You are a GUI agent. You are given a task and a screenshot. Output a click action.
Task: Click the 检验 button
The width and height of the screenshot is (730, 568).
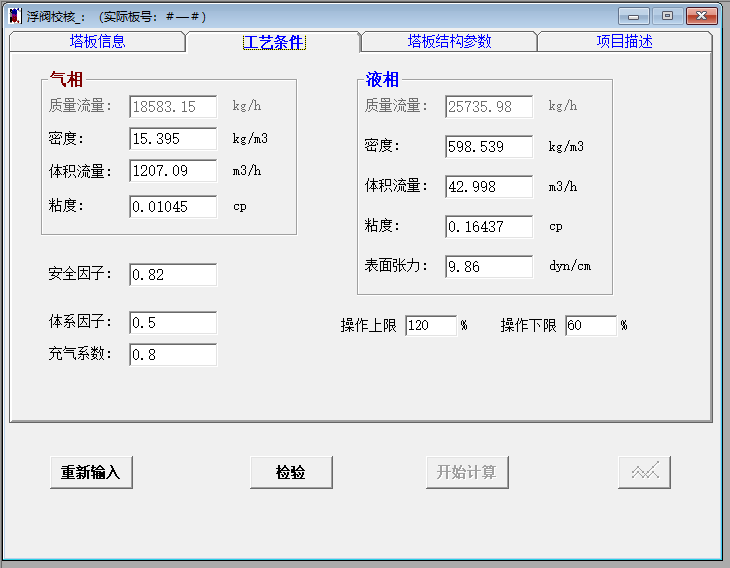[x=291, y=472]
